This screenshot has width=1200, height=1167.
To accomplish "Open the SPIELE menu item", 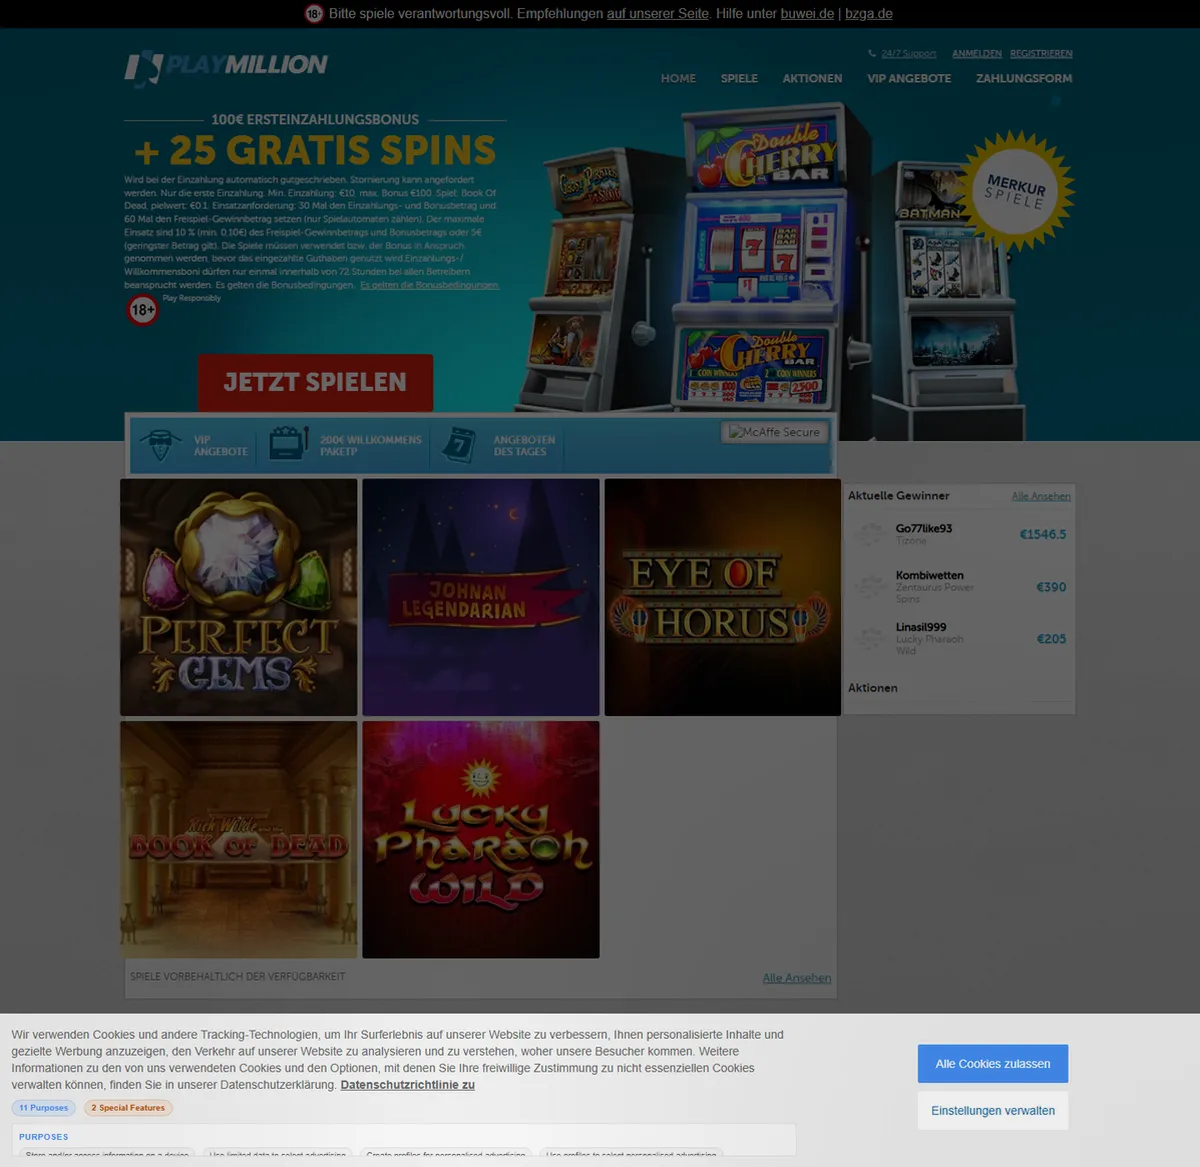I will coord(739,78).
